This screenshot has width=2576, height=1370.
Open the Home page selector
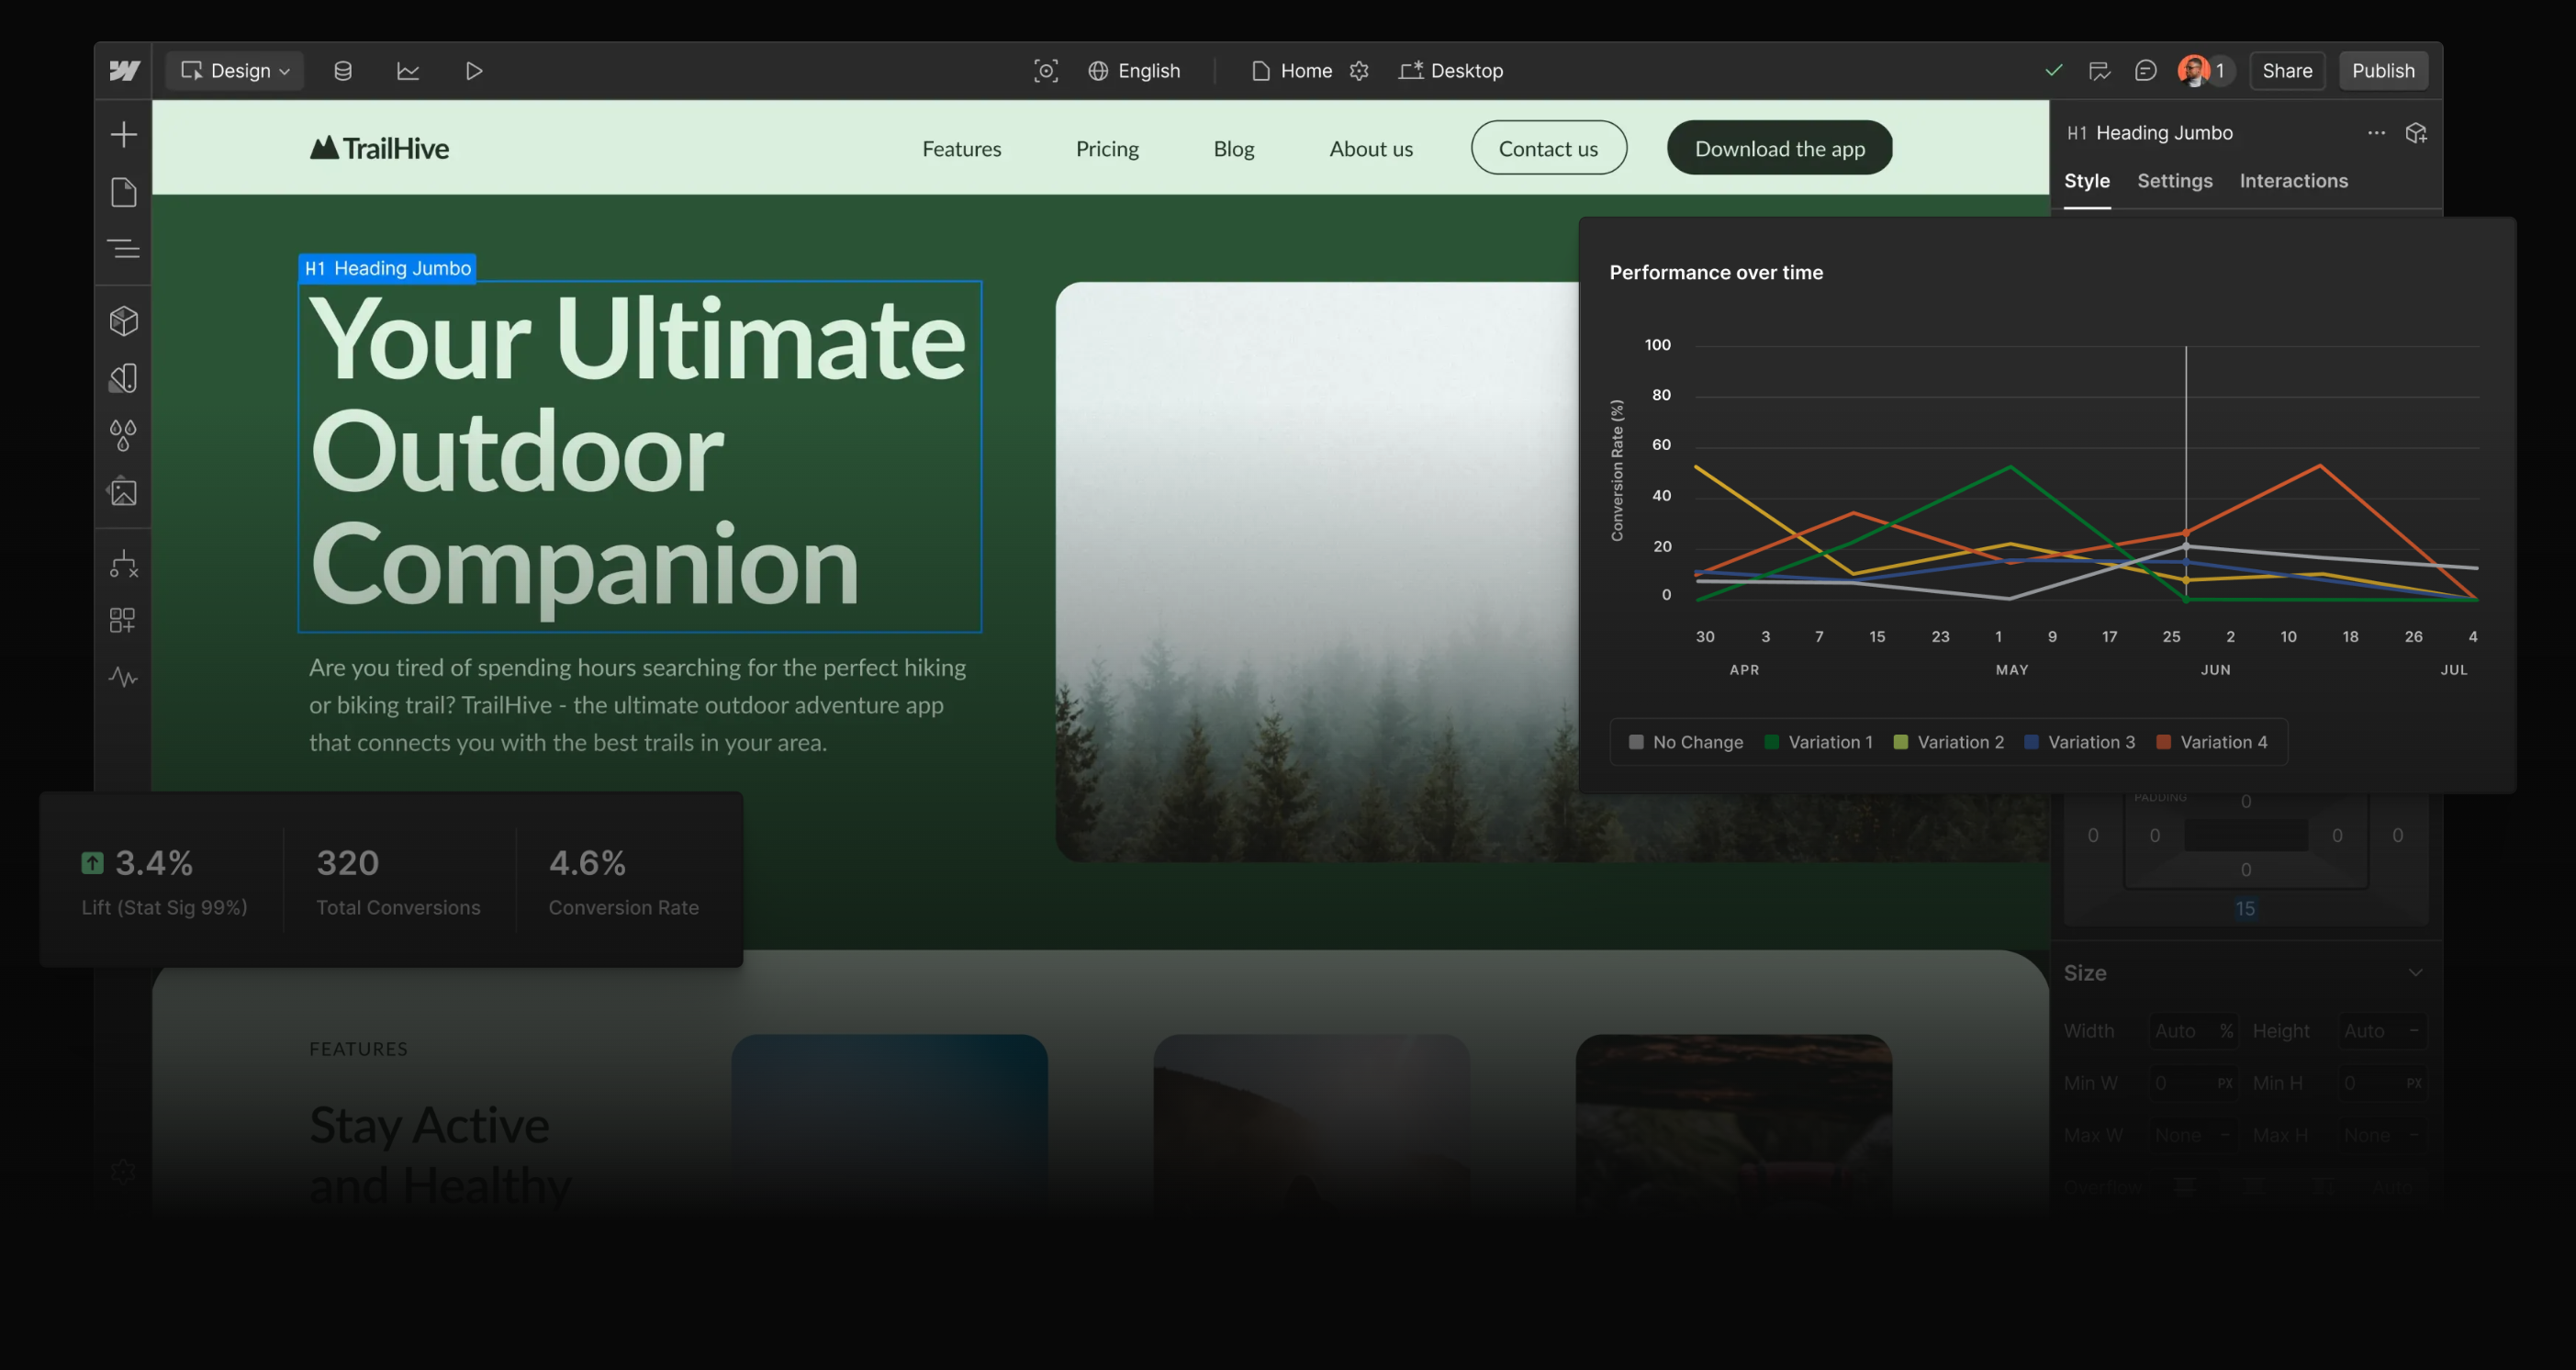(x=1292, y=71)
